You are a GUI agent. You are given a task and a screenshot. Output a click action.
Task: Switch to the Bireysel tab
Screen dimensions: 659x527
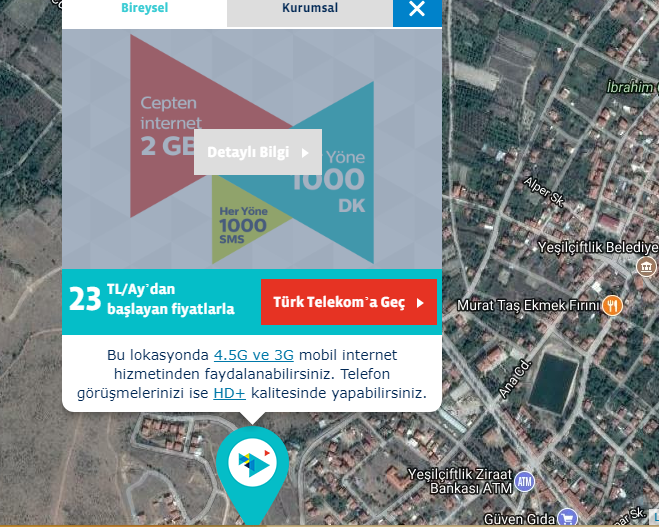[145, 8]
